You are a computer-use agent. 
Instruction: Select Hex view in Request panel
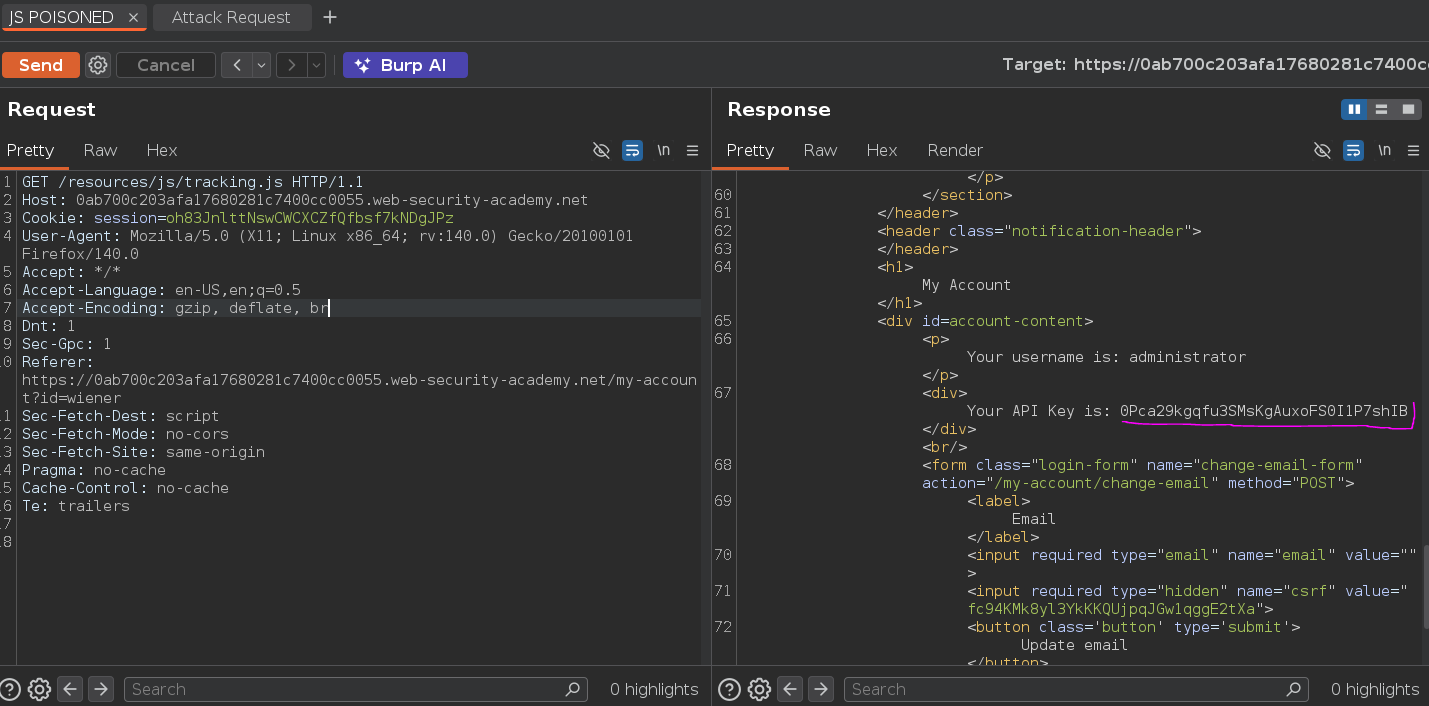[162, 150]
